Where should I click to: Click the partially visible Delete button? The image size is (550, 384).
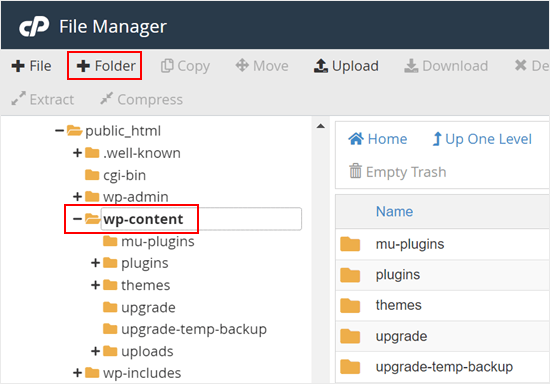[x=532, y=66]
